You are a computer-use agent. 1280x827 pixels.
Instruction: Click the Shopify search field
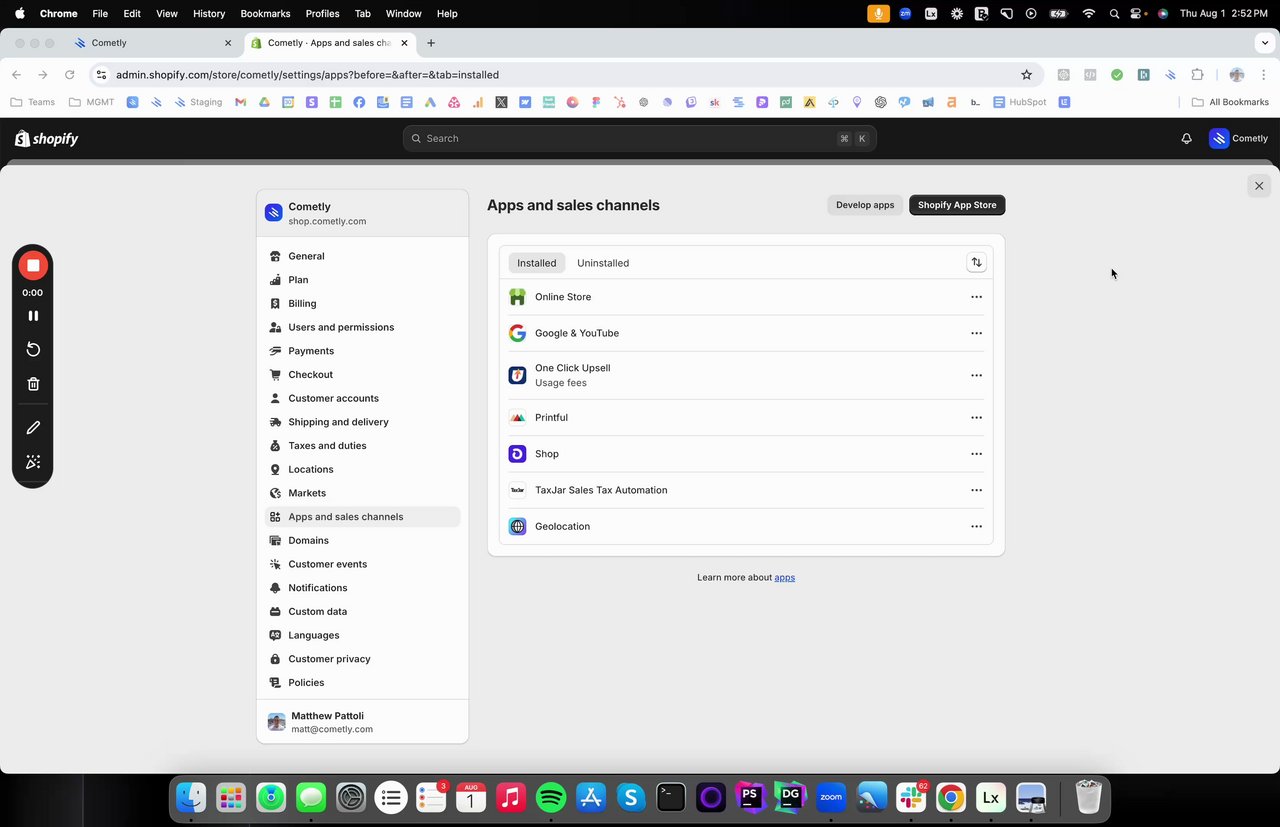(640, 139)
